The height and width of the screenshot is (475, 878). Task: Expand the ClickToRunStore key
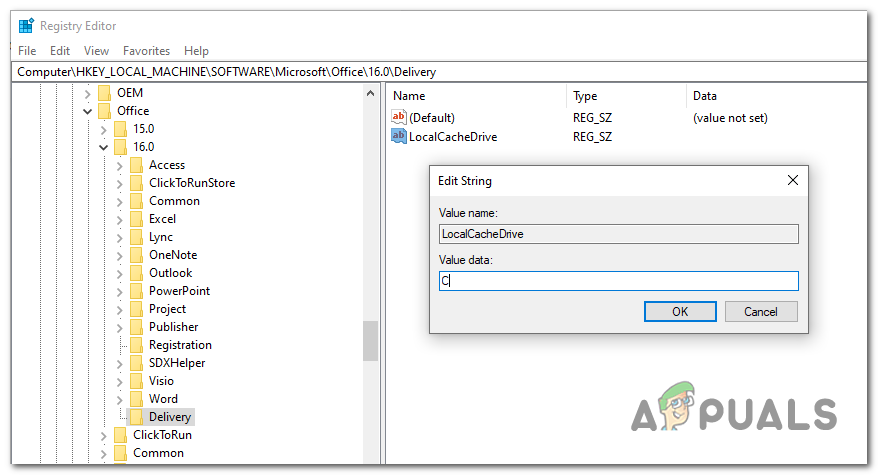pyautogui.click(x=119, y=184)
